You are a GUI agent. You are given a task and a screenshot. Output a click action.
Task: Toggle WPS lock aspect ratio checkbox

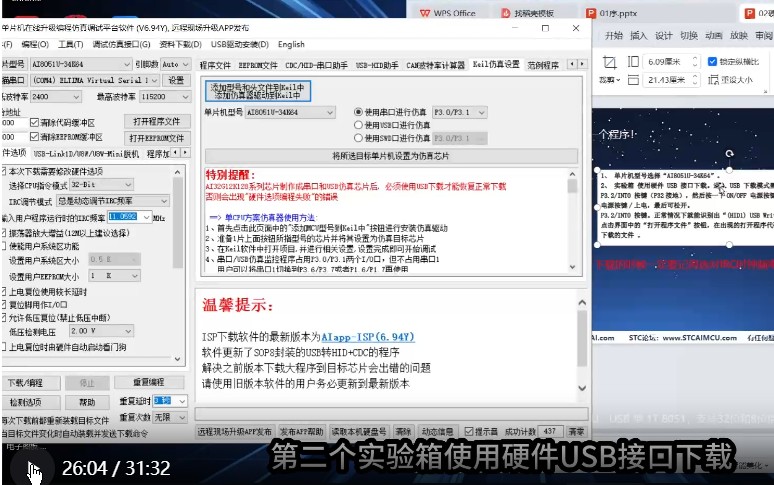[x=712, y=62]
